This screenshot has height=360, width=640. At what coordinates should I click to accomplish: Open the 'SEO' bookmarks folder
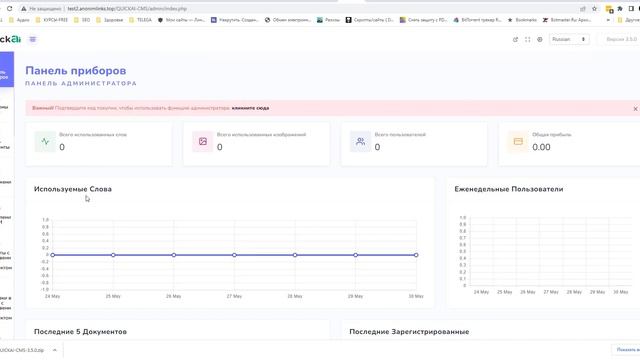[82, 20]
